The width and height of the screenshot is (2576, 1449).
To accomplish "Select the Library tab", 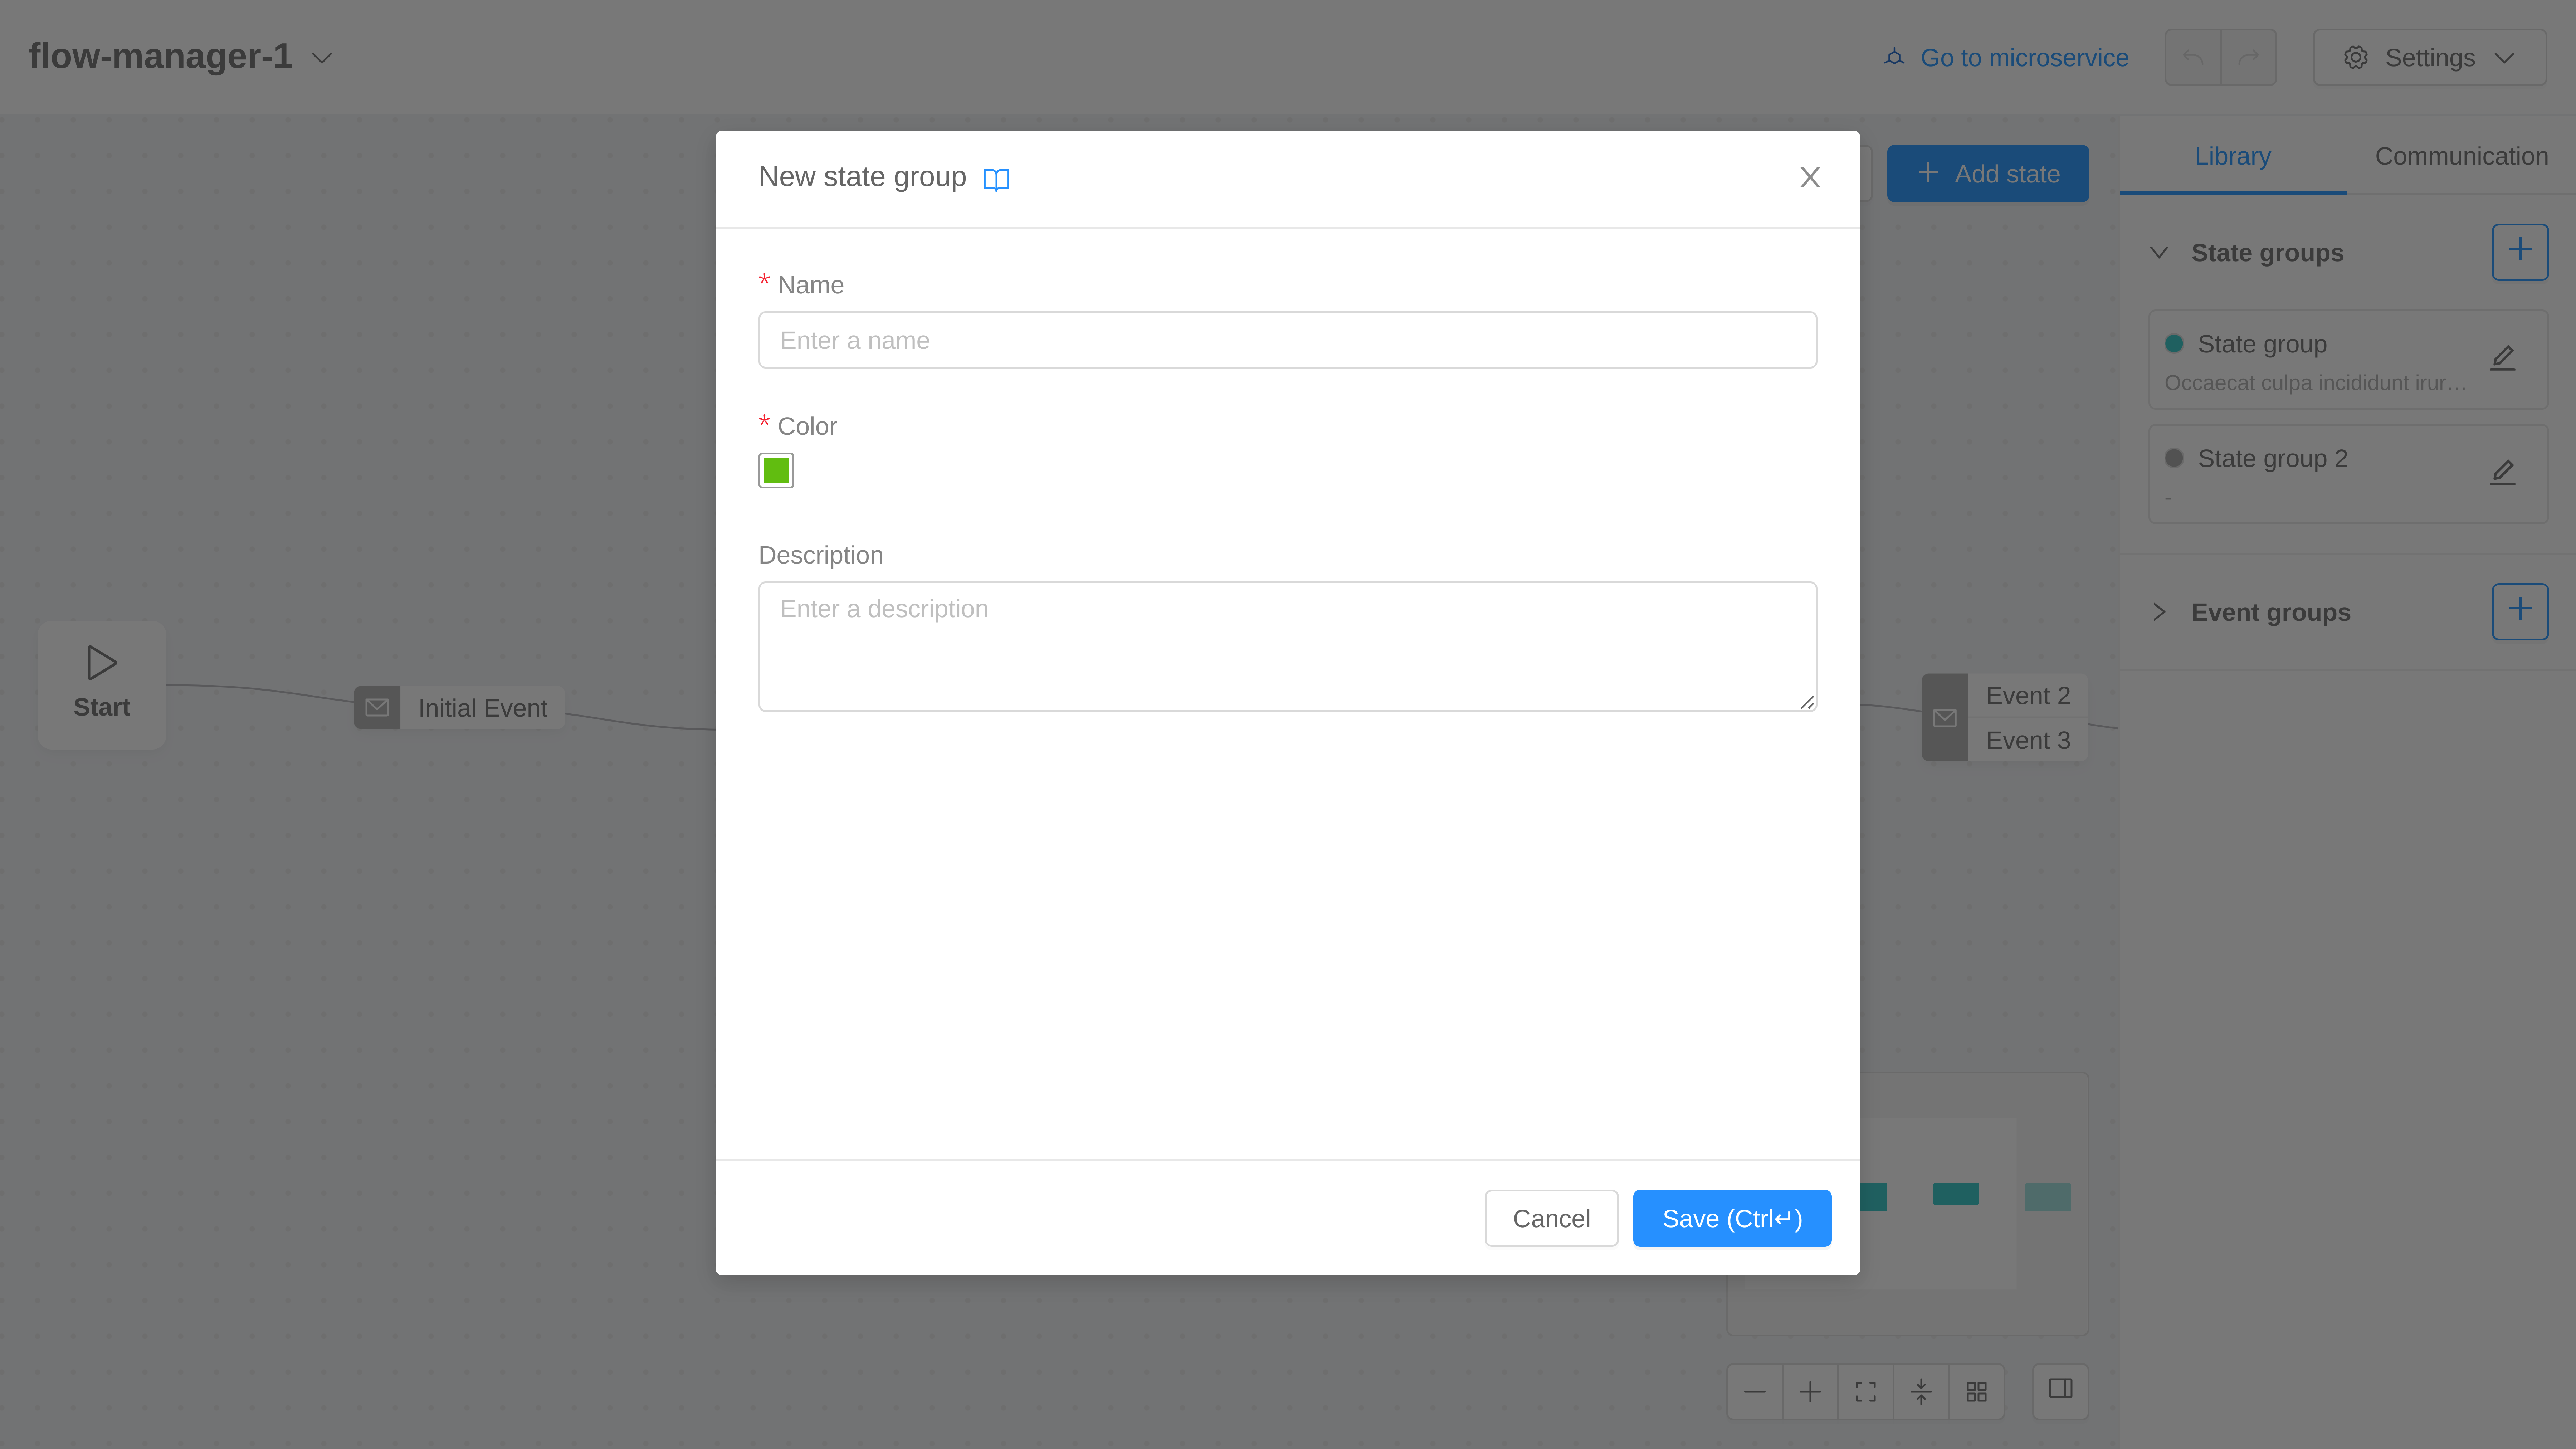I will [2232, 156].
